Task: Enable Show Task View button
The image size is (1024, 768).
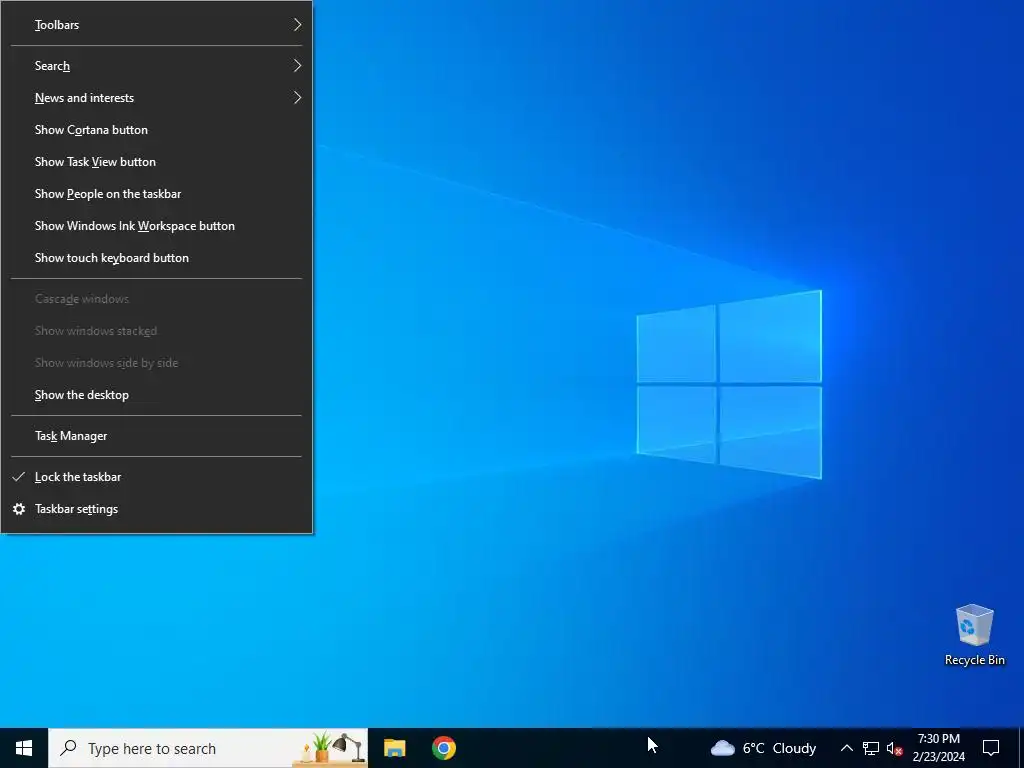Action: (157, 162)
